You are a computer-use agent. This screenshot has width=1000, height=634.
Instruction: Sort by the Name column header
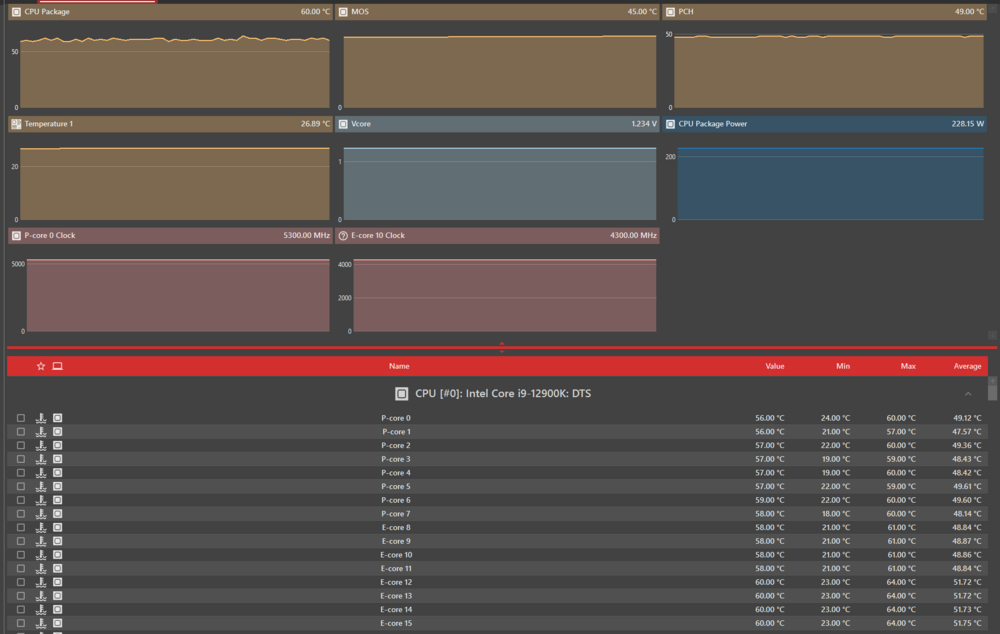399,366
